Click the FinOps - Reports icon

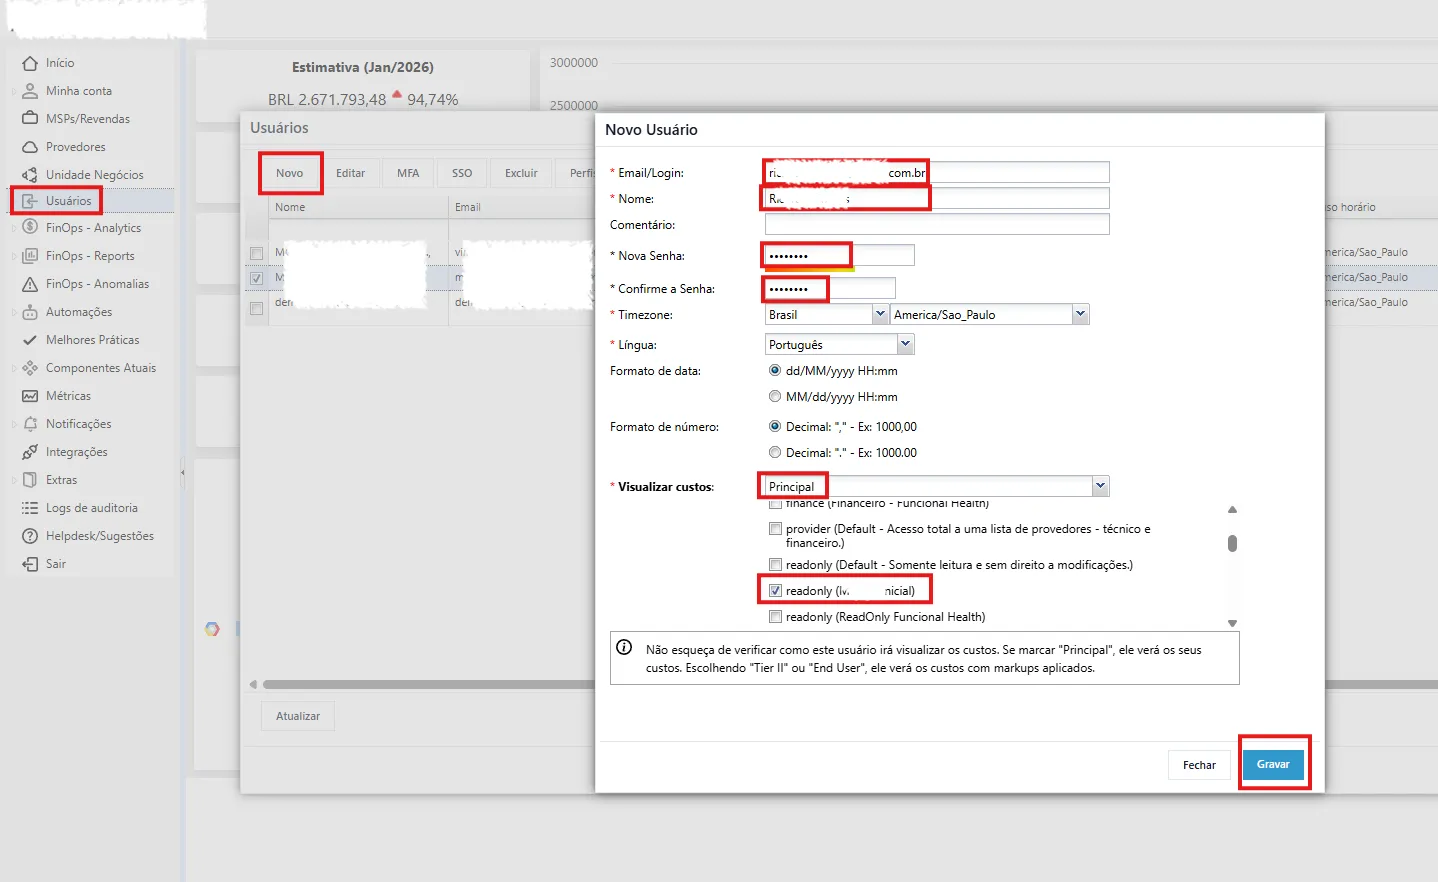(30, 256)
